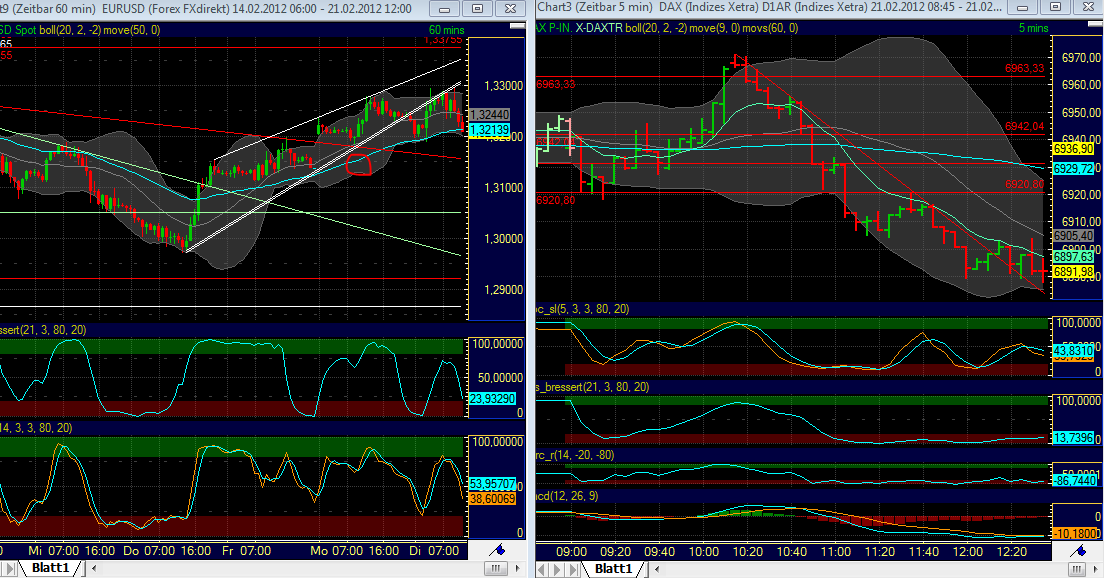1104x578 pixels.
Task: Click the green 6897,63 price tag
Action: pos(1074,258)
